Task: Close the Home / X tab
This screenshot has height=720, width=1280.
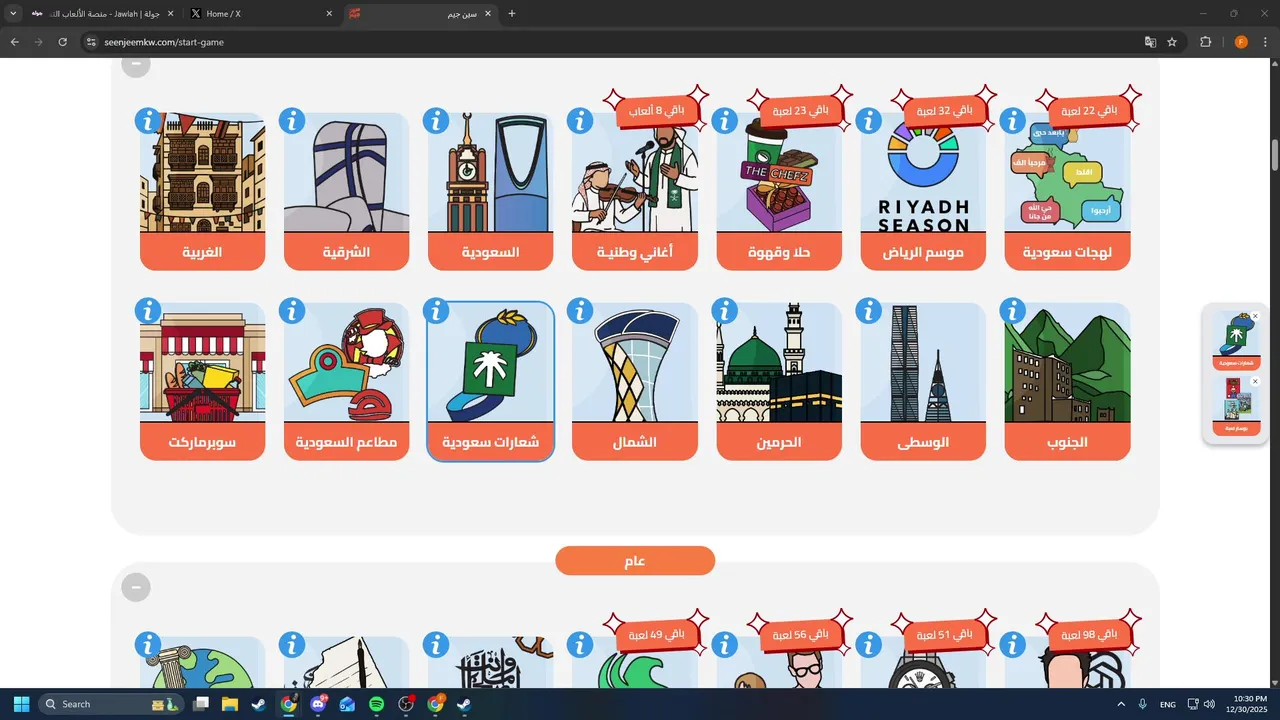Action: [x=329, y=14]
